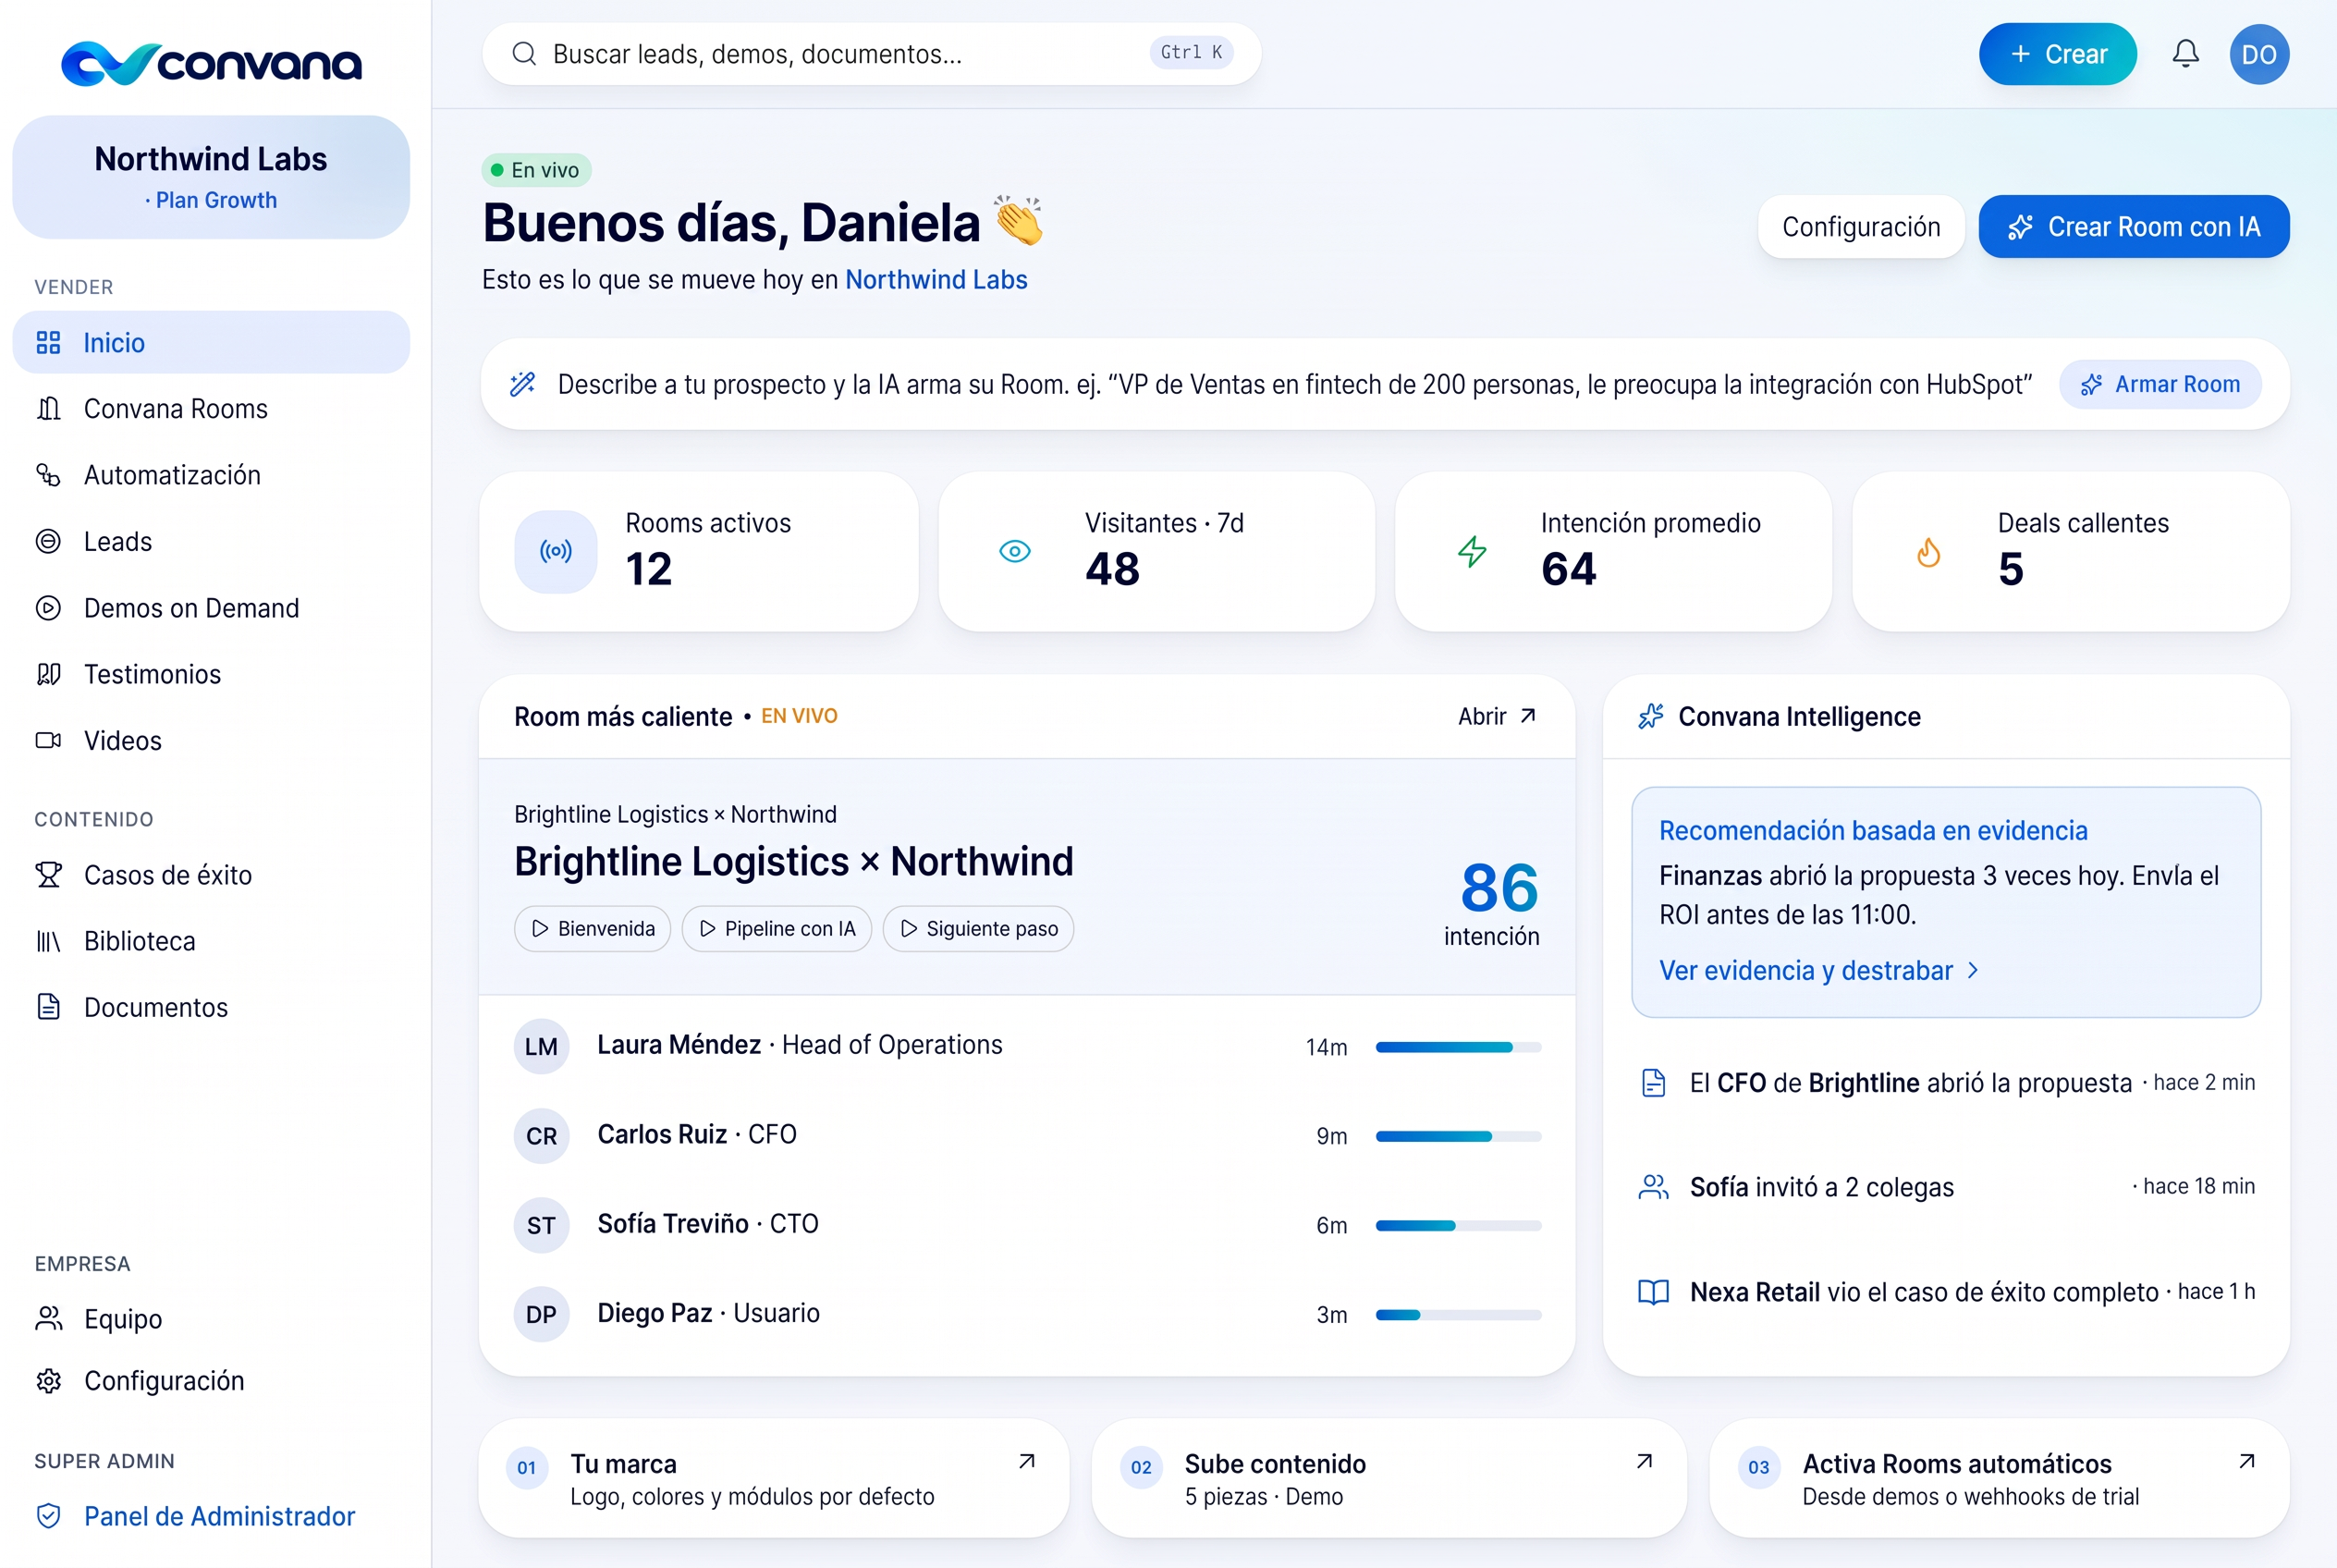Play the Pipeline con IA chip
This screenshot has width=2337, height=1568.
(x=776, y=929)
